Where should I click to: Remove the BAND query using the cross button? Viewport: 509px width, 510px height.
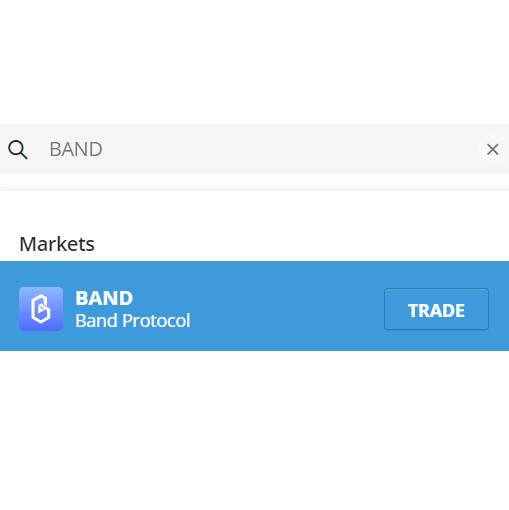coord(492,149)
